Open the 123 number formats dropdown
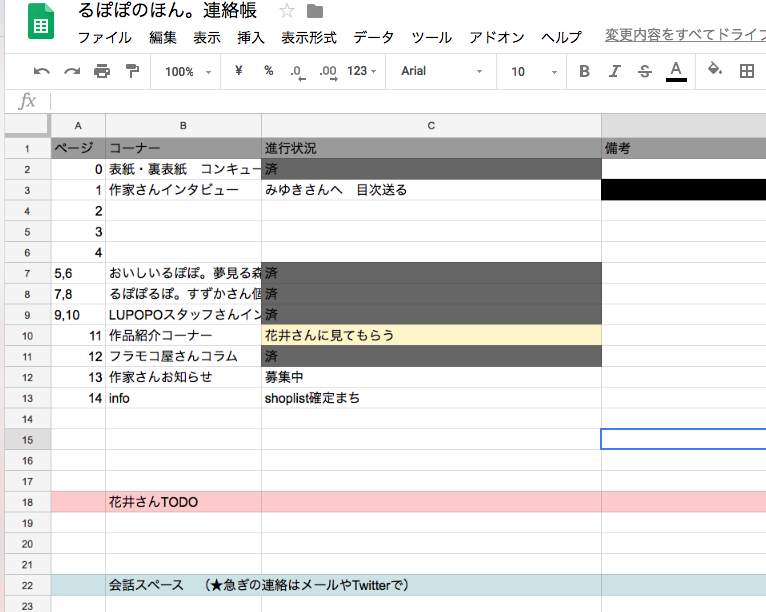Viewport: 766px width, 612px height. (x=362, y=71)
